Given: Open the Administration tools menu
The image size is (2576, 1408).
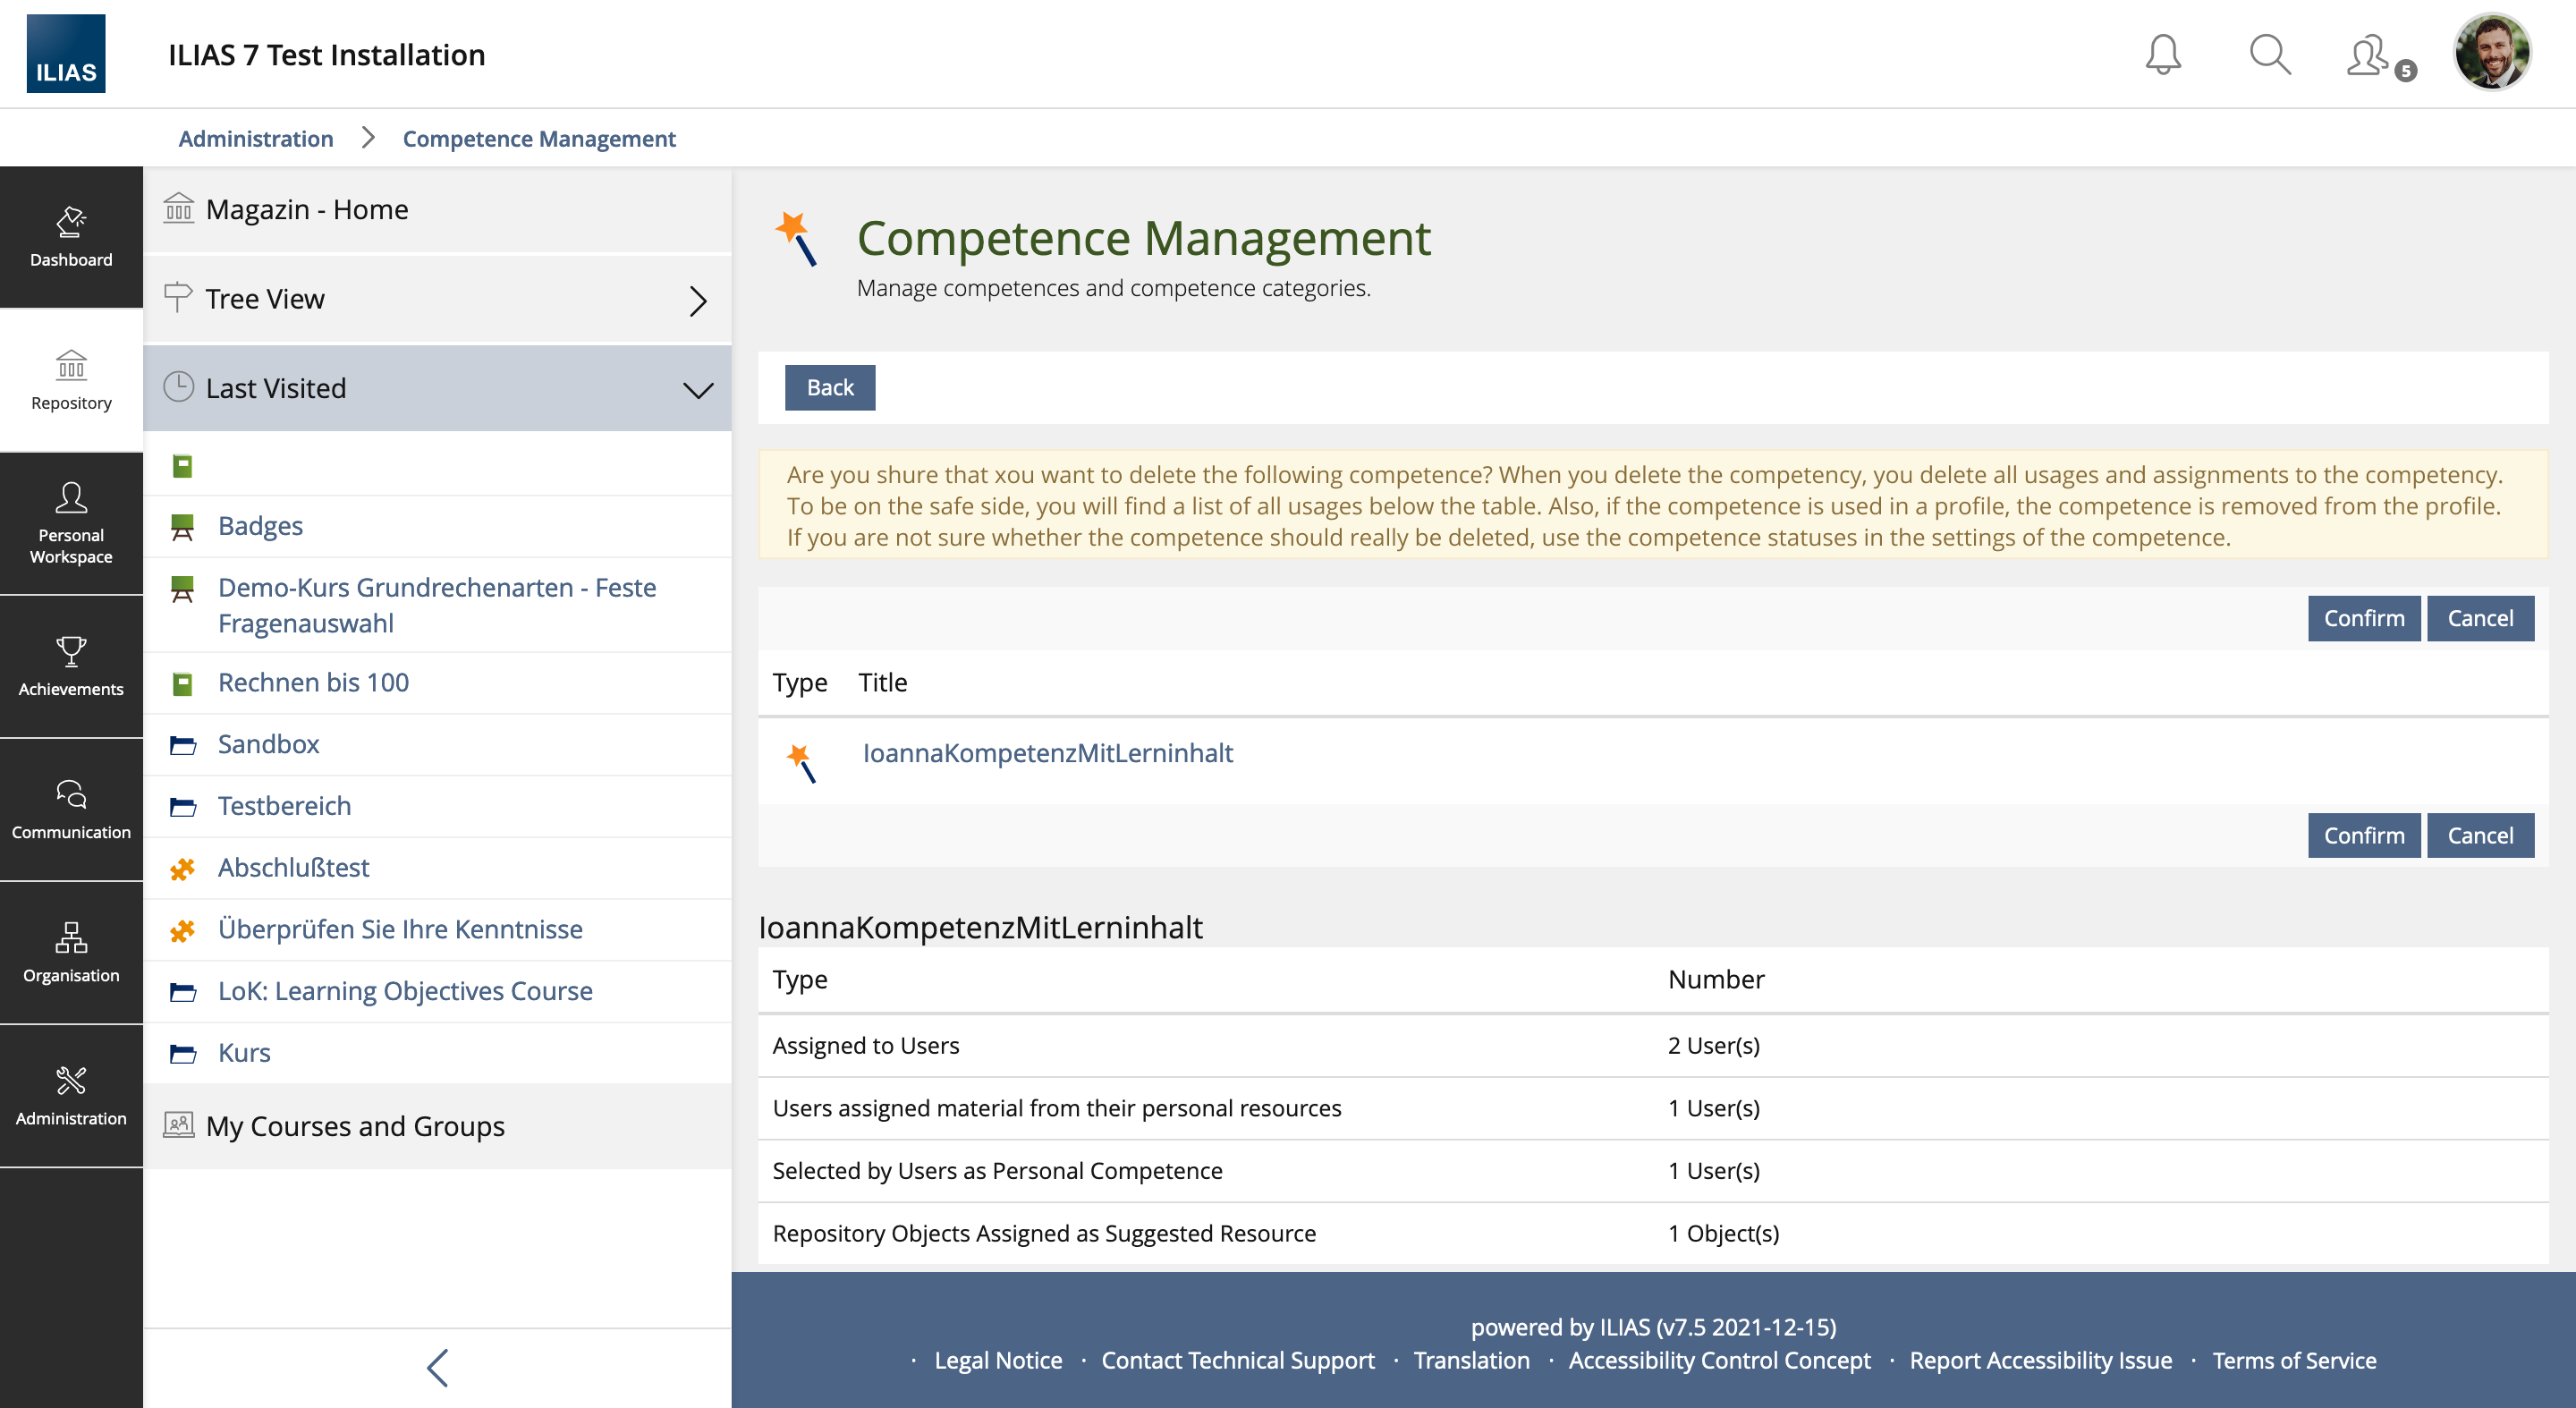Looking at the screenshot, I should pos(71,1095).
